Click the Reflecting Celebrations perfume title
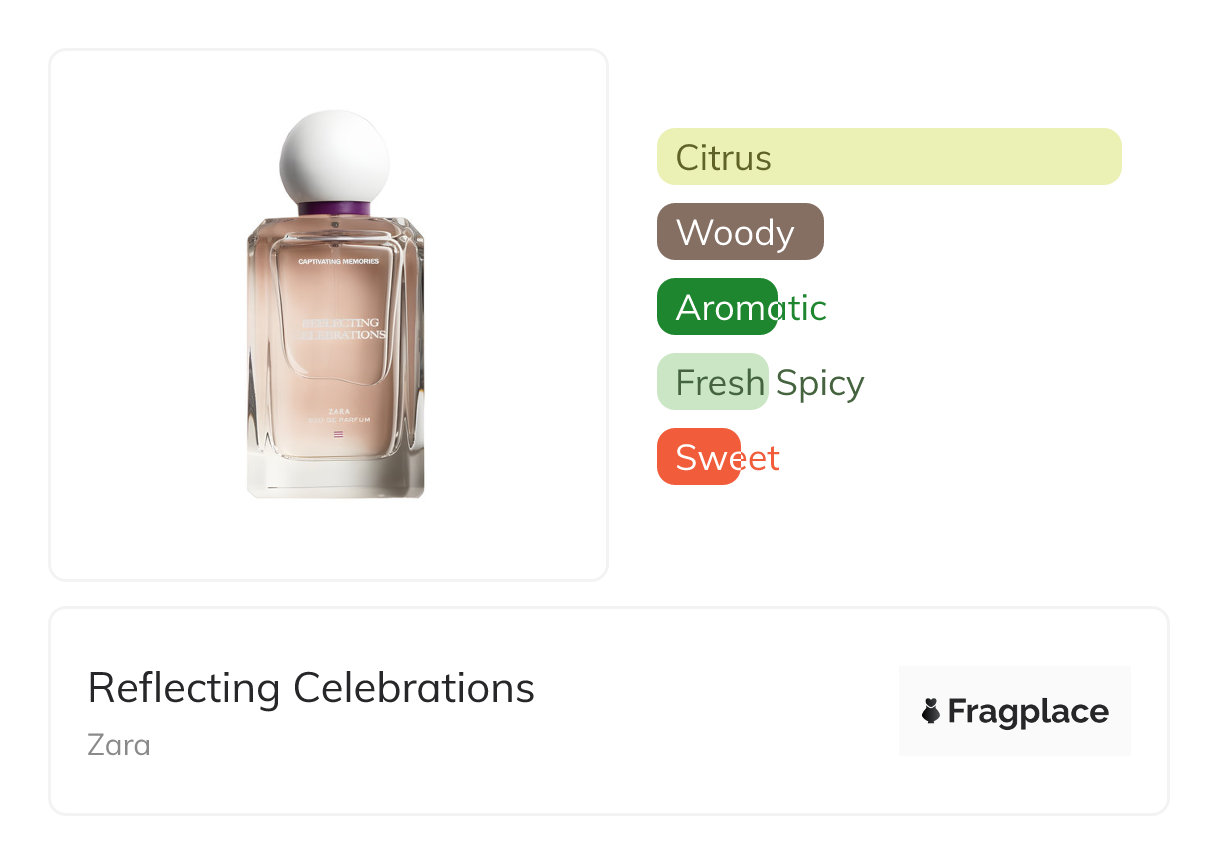 311,688
